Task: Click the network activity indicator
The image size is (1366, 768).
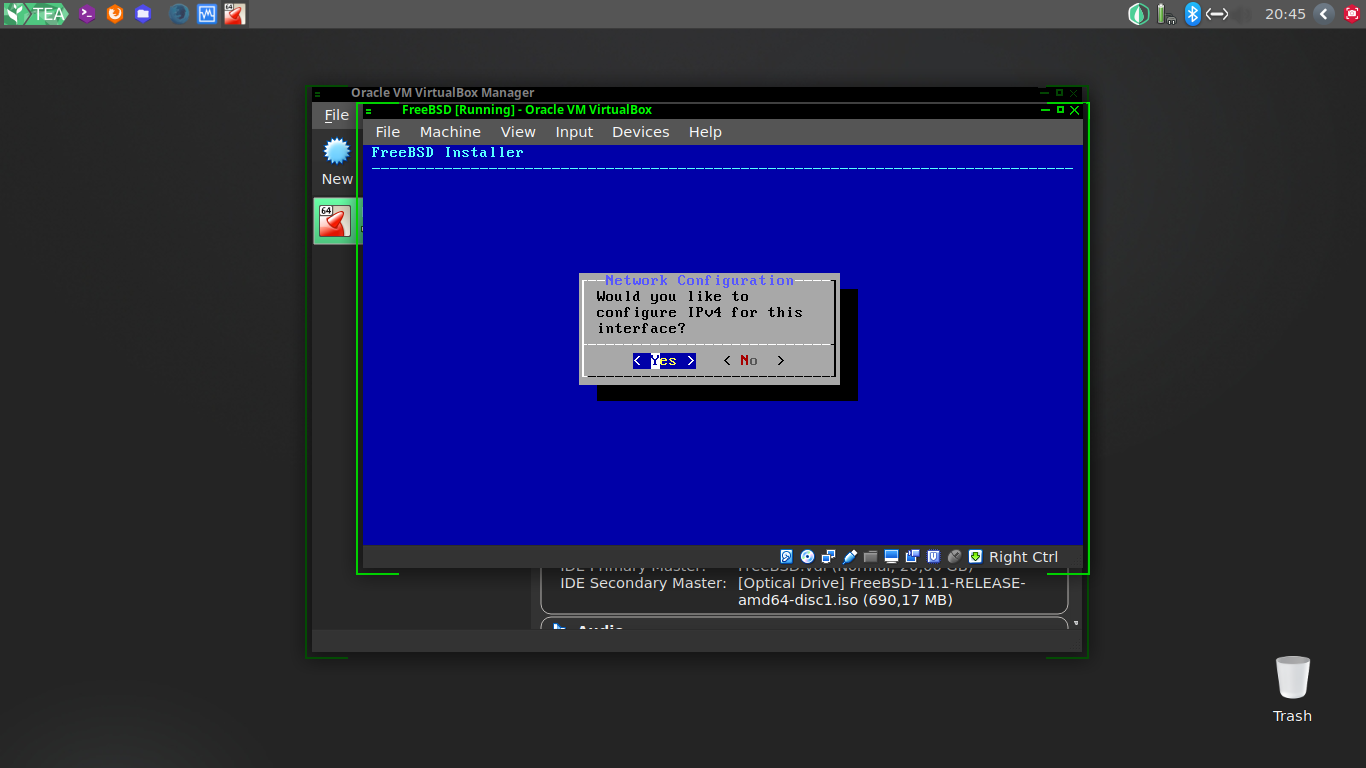Action: click(829, 557)
